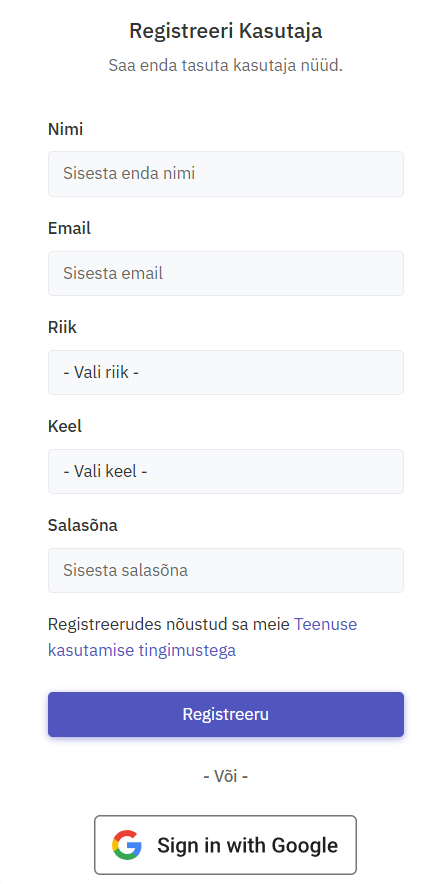Select the Keel field label

click(65, 426)
